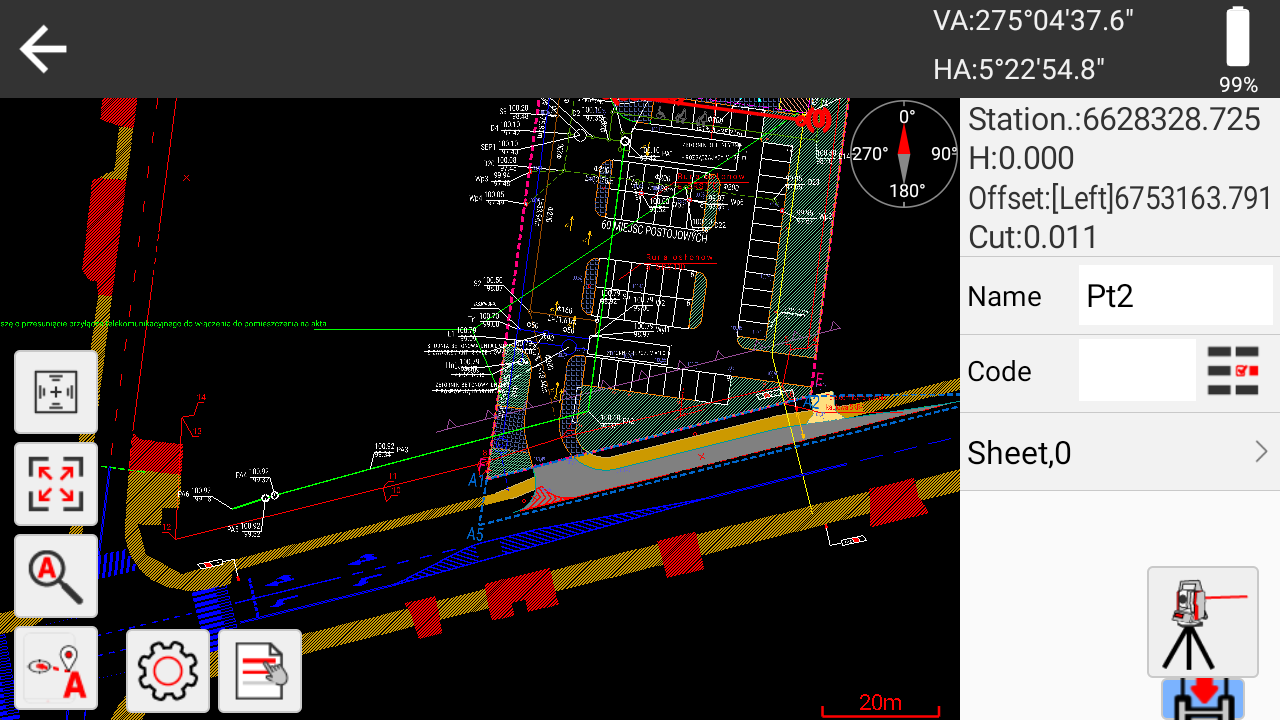Open the document list with hand icon
The width and height of the screenshot is (1280, 720).
[x=260, y=670]
